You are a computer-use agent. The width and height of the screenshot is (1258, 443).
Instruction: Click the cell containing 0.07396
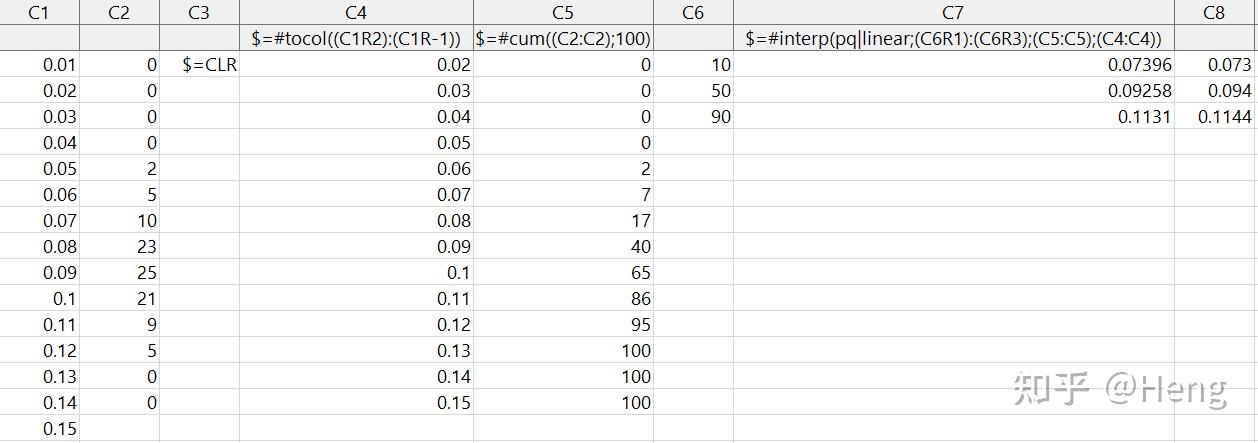pos(953,65)
